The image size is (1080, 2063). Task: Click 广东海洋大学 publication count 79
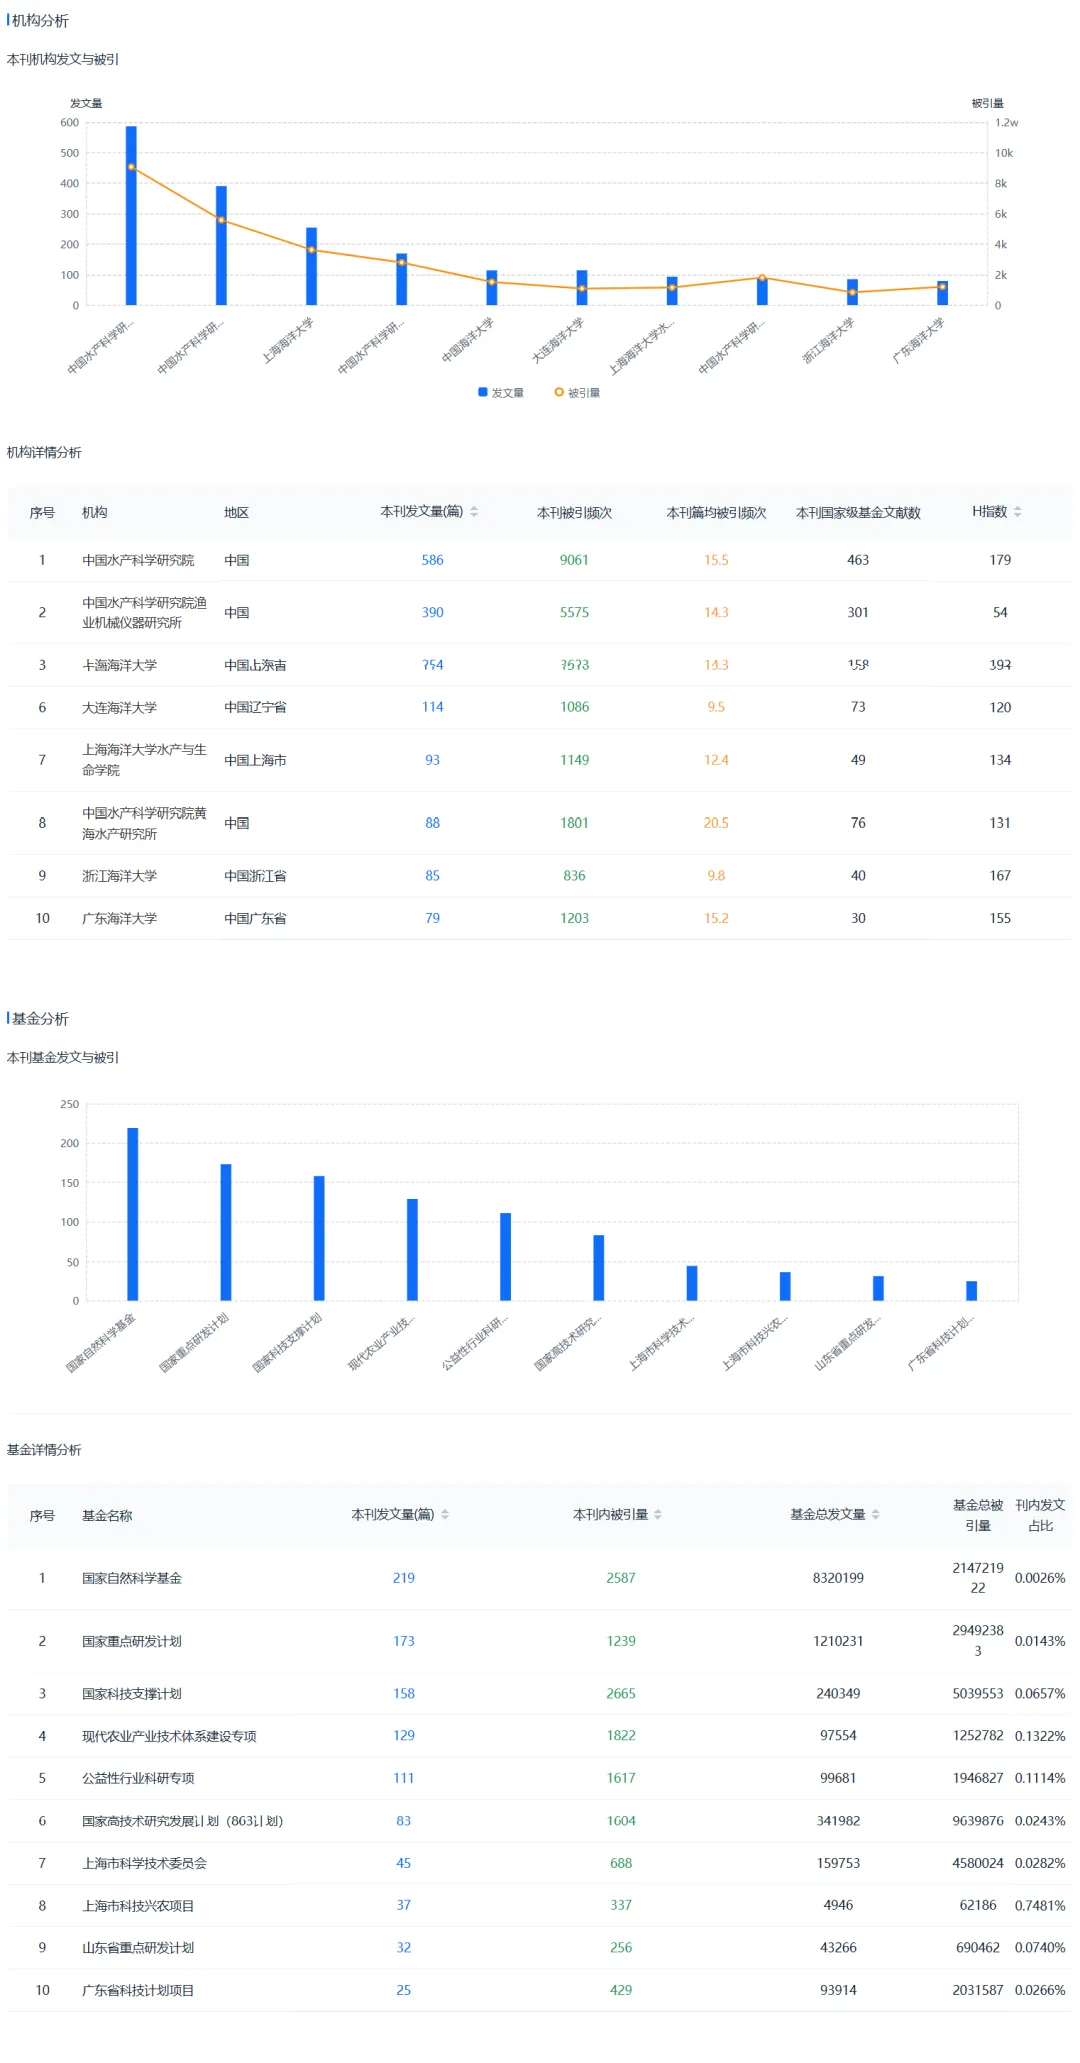click(432, 918)
